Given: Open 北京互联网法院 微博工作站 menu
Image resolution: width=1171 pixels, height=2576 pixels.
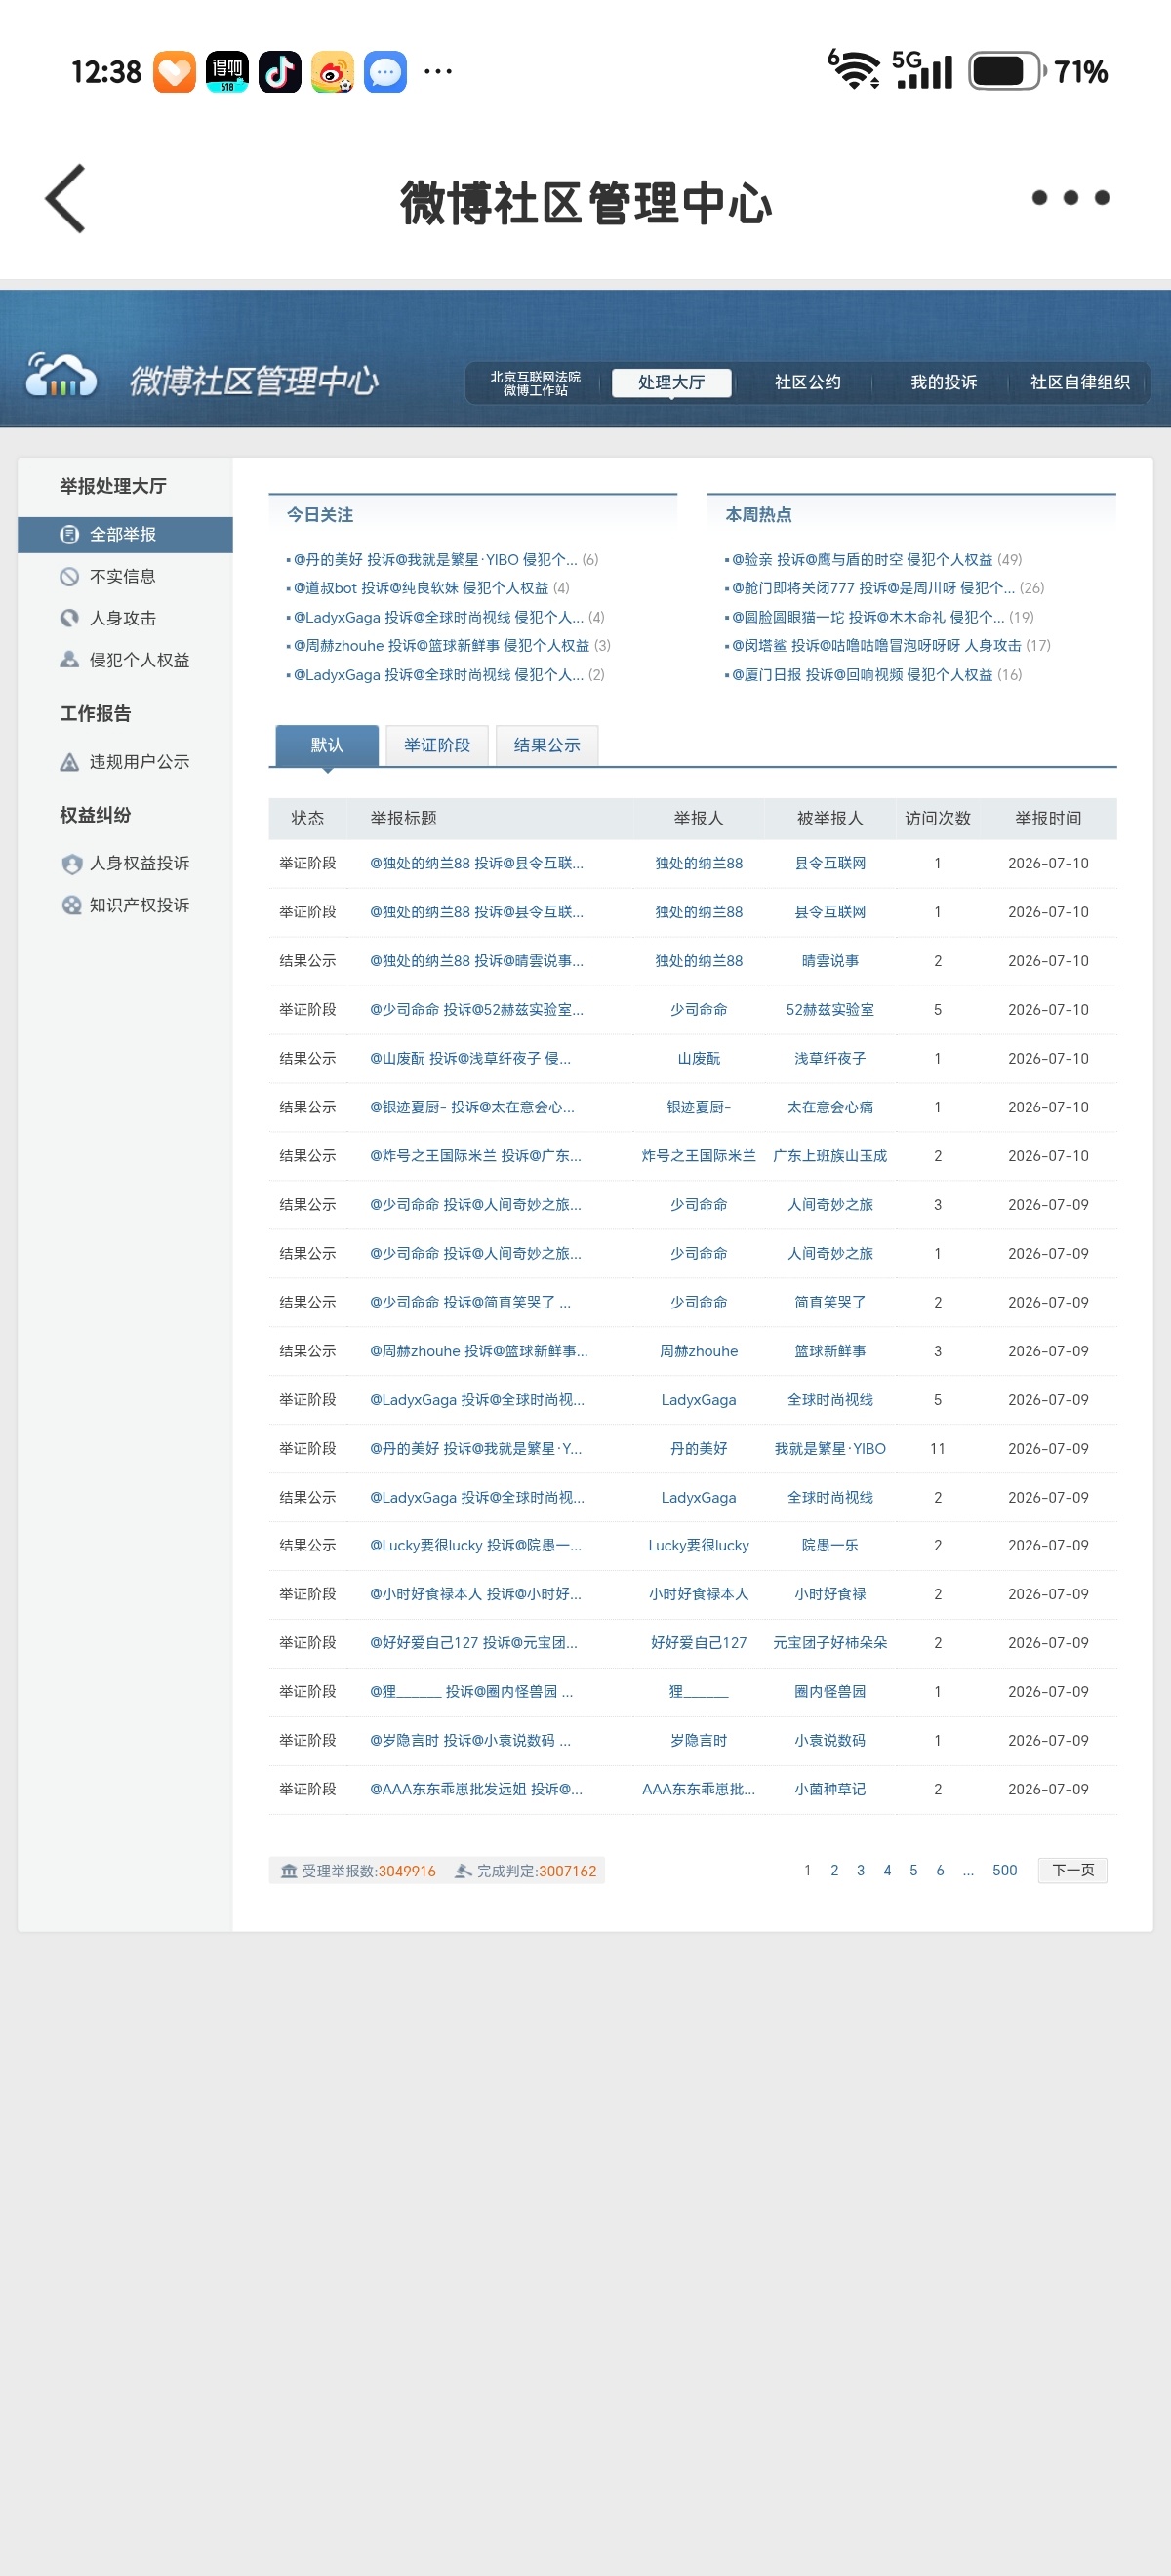Looking at the screenshot, I should (x=535, y=383).
